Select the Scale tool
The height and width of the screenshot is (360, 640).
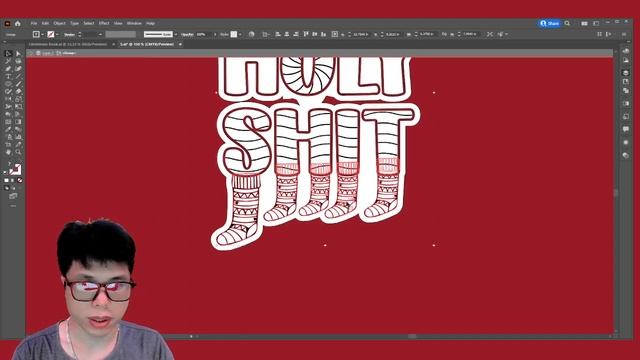[18, 99]
